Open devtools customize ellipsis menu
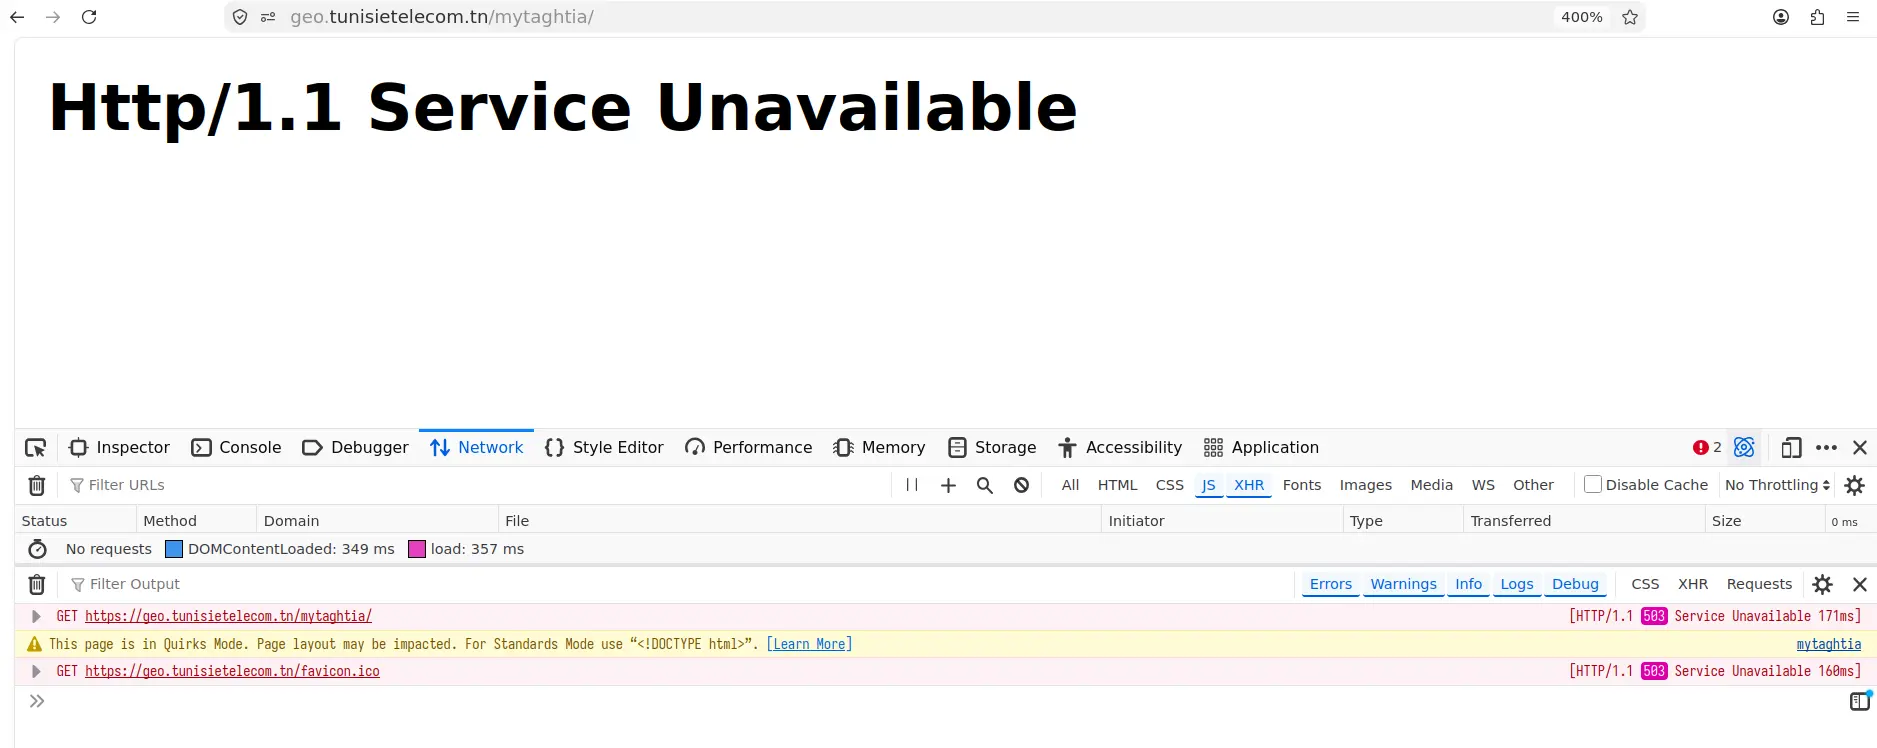The width and height of the screenshot is (1877, 748). coord(1826,448)
